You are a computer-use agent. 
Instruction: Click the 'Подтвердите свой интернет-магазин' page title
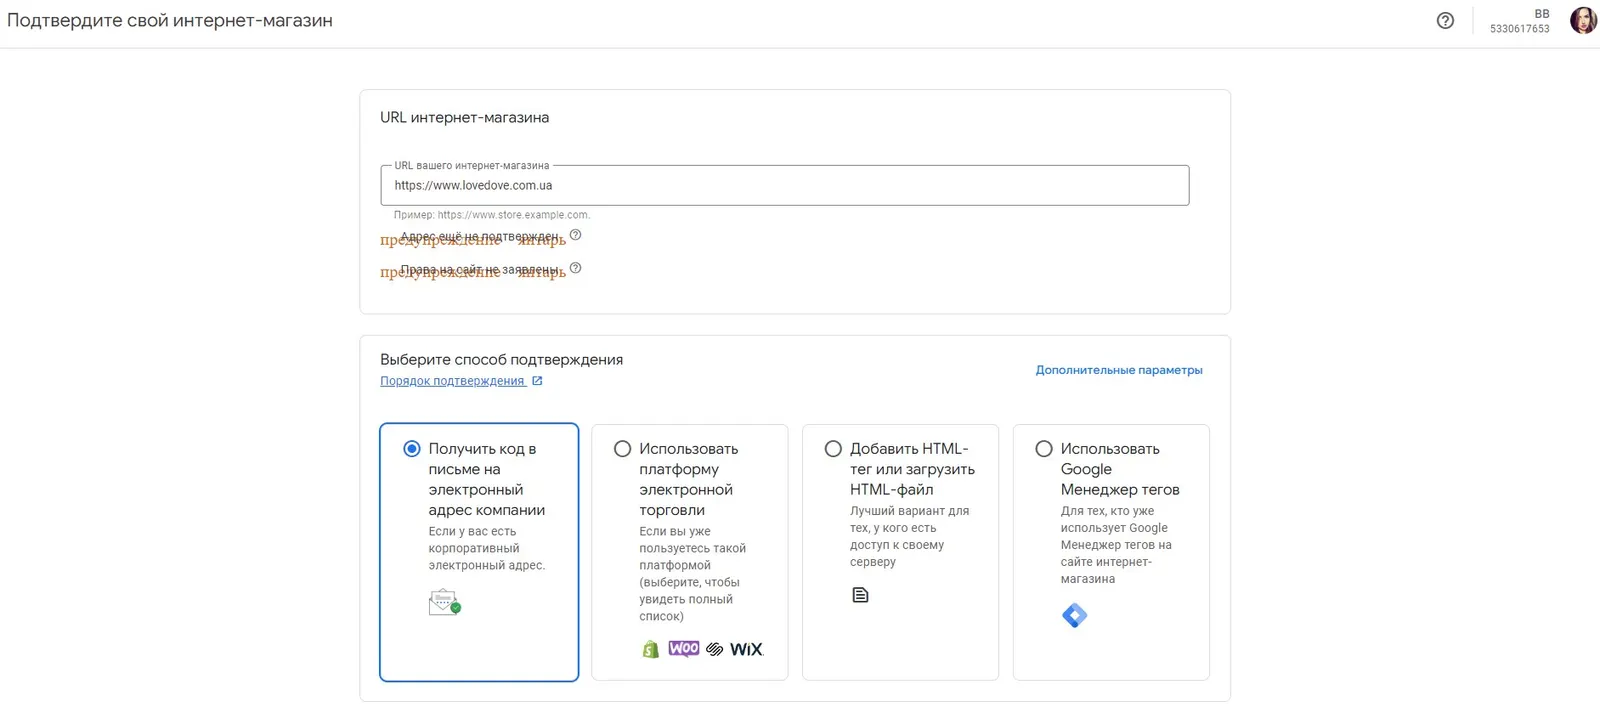tap(170, 20)
